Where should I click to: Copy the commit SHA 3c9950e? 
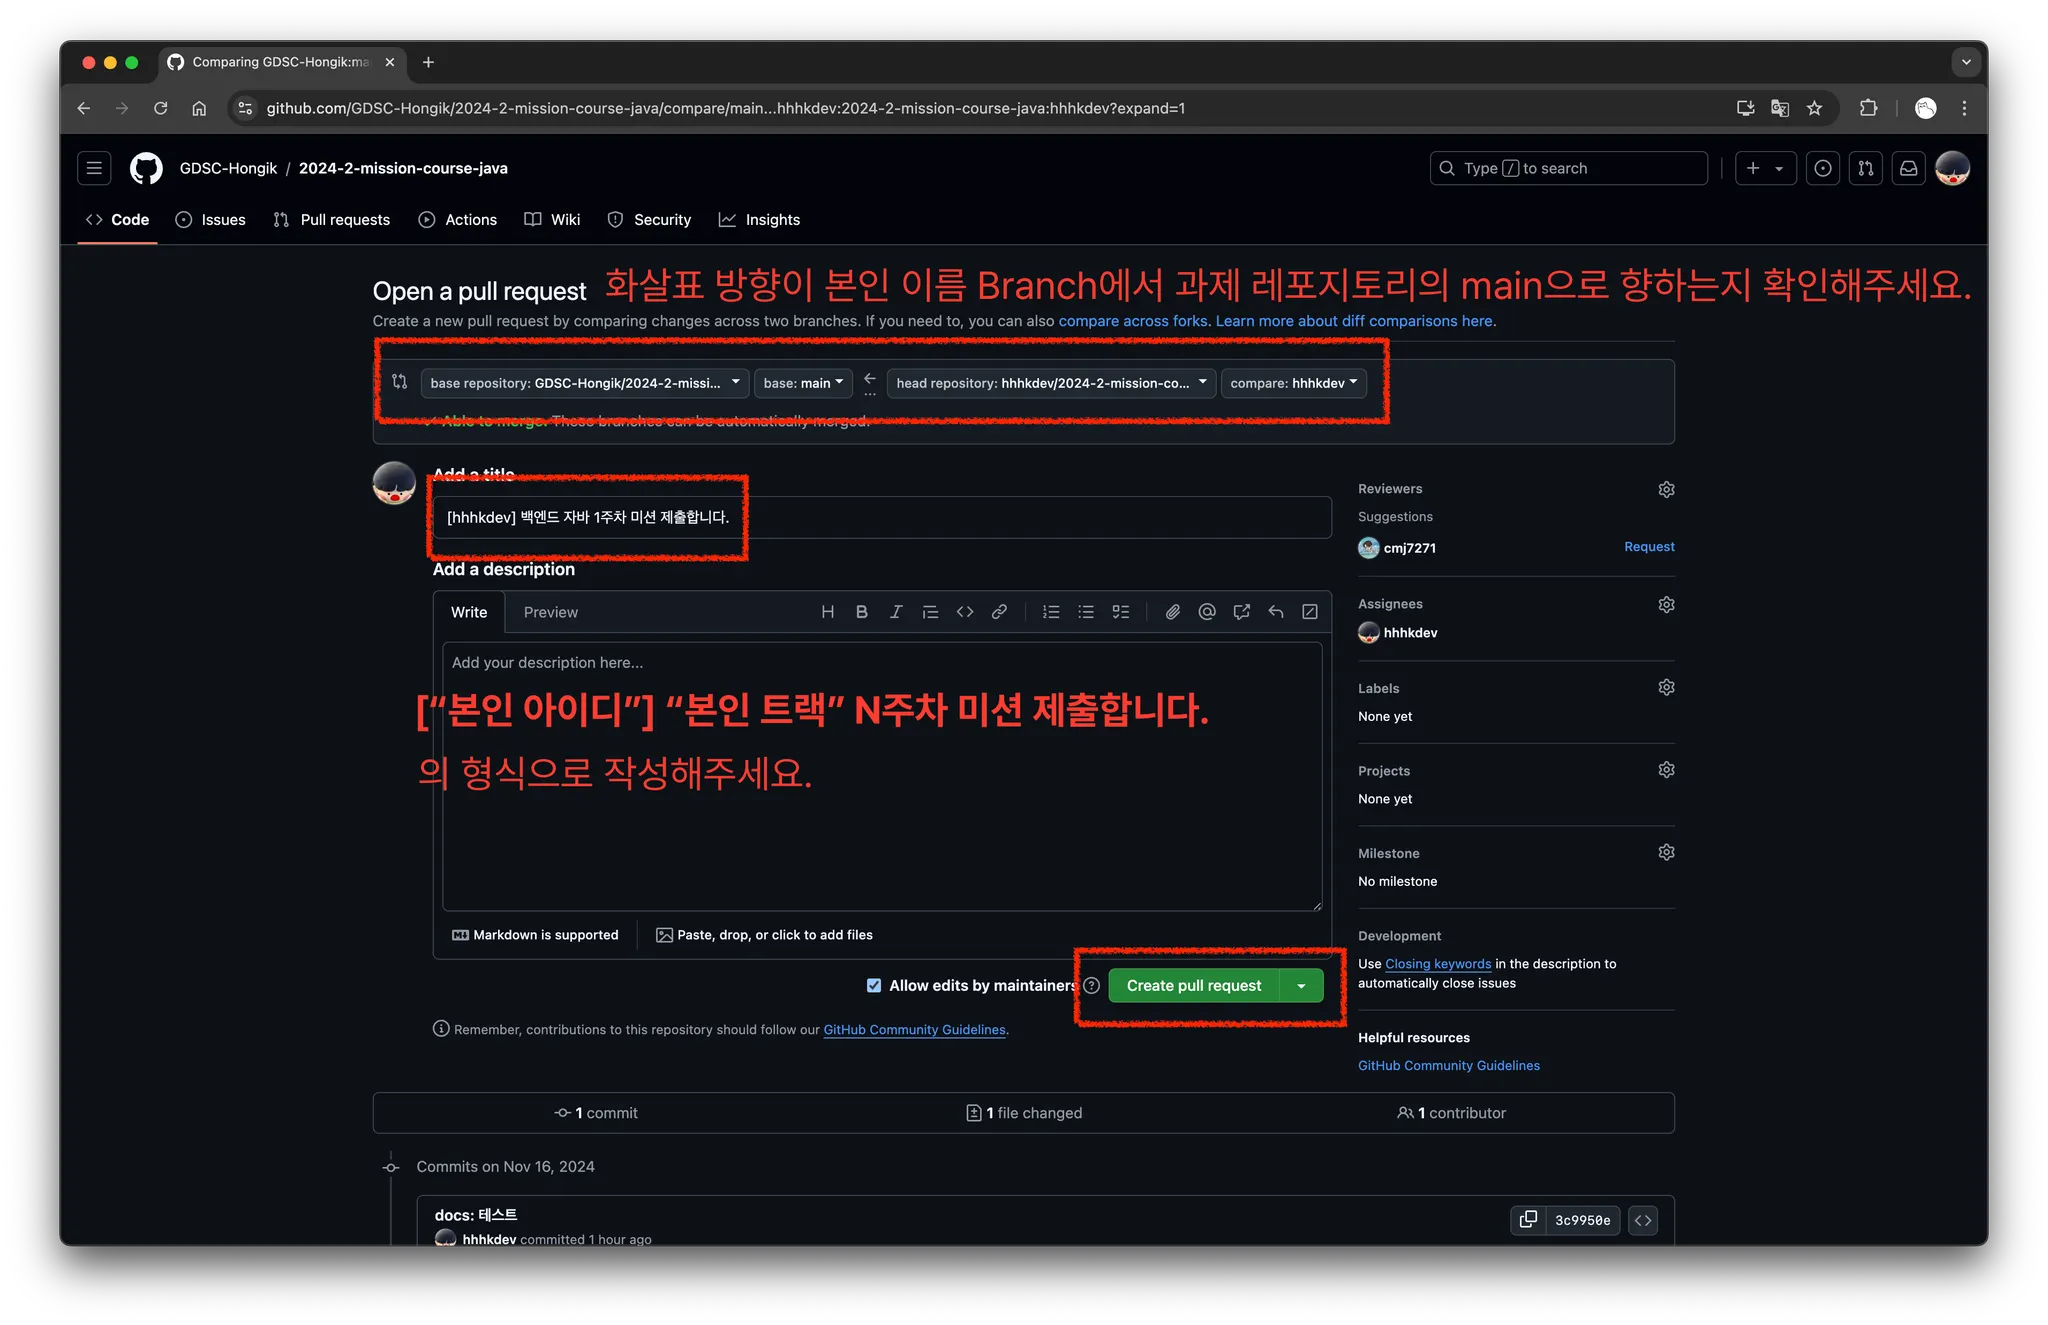1528,1219
